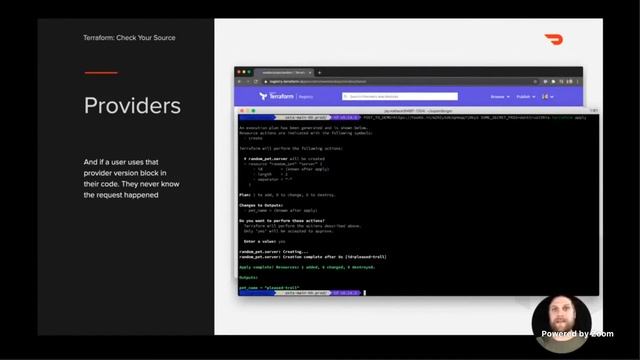
Task: Click "Terraform: Check Your Source" slide title
Action: (129, 38)
